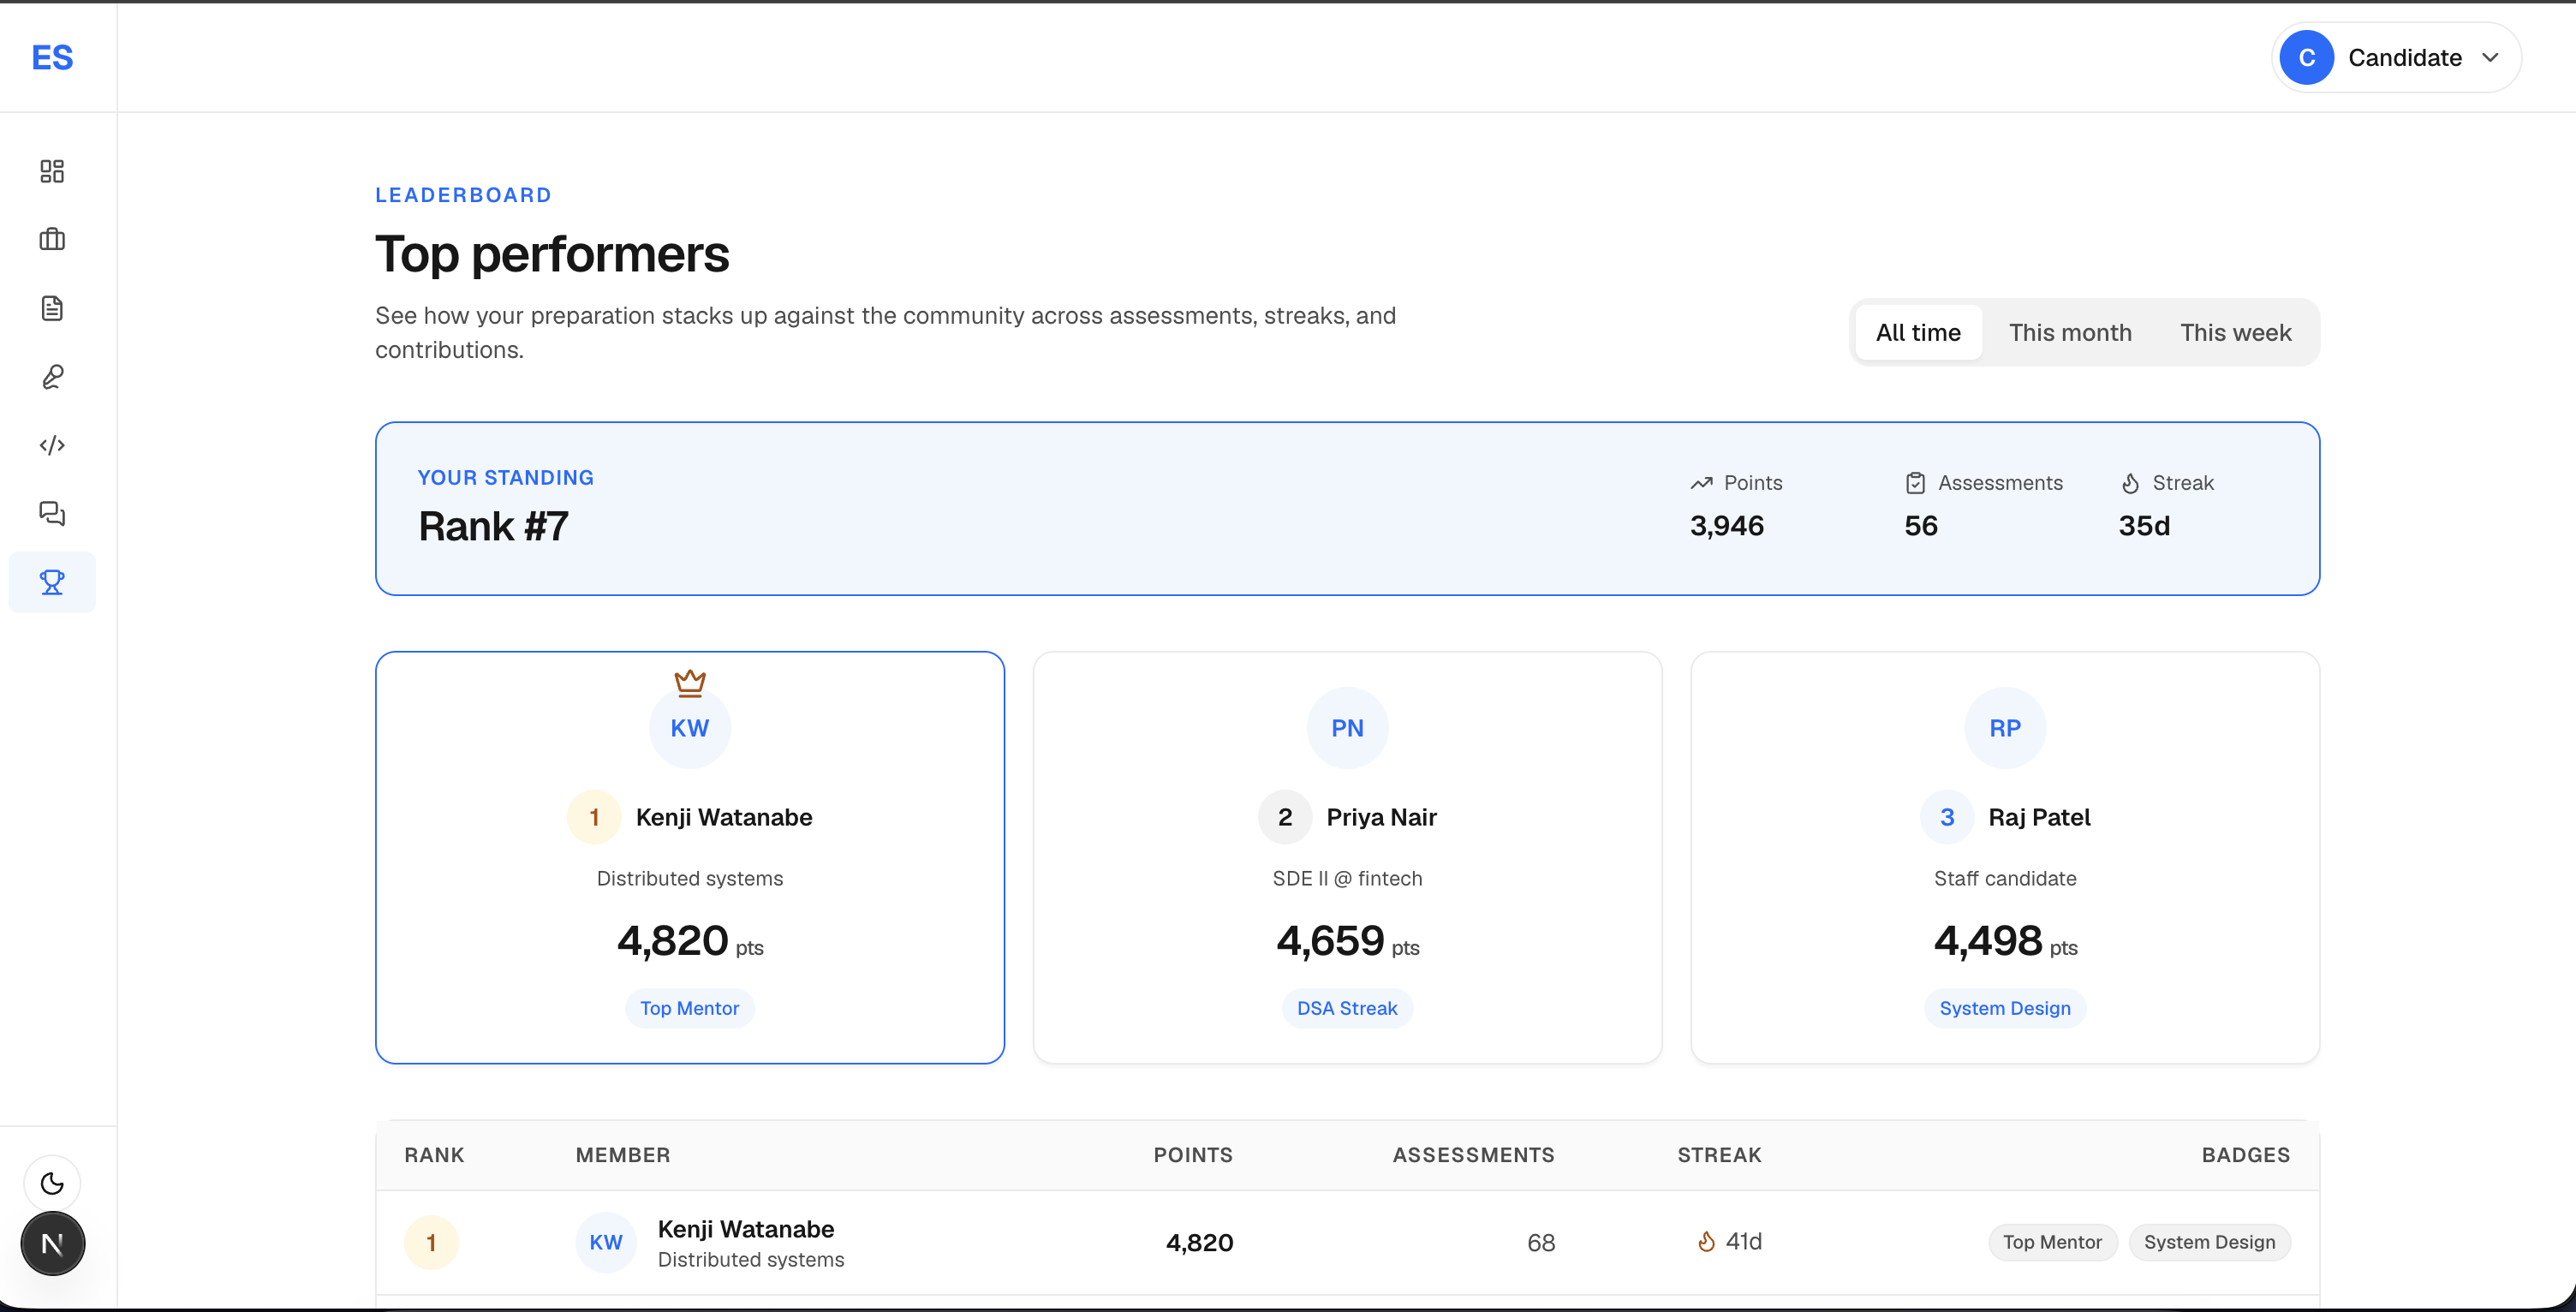Click the 4,820 points cell in the table

coord(1199,1243)
